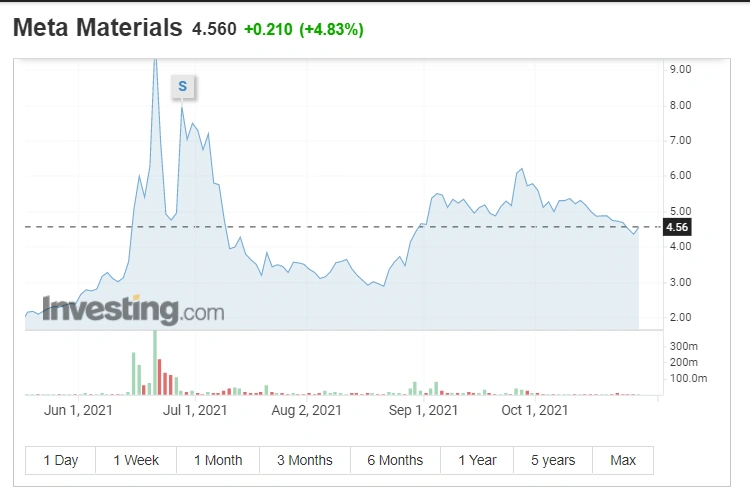Choose the Max chart range

click(x=623, y=460)
